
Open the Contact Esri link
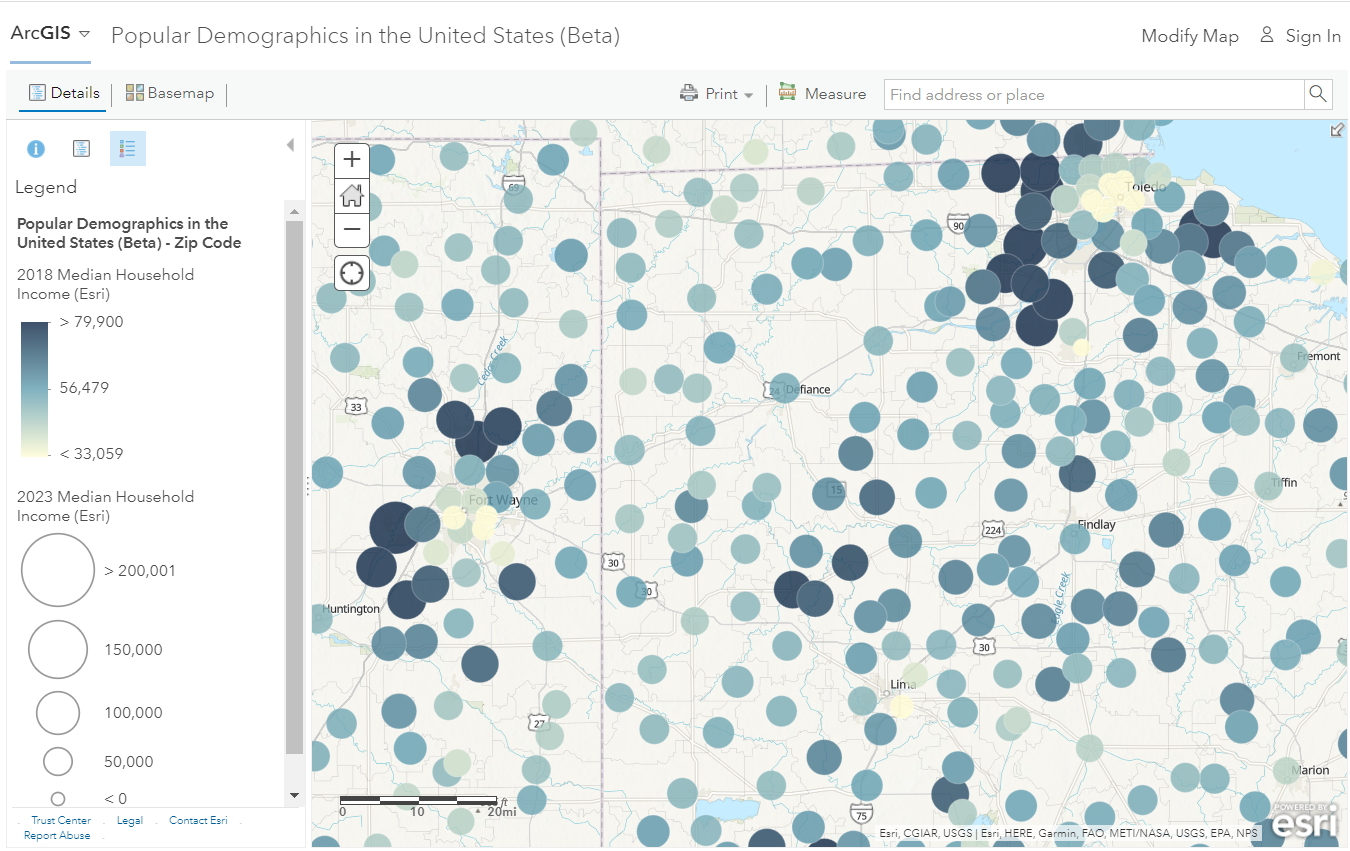tap(198, 821)
